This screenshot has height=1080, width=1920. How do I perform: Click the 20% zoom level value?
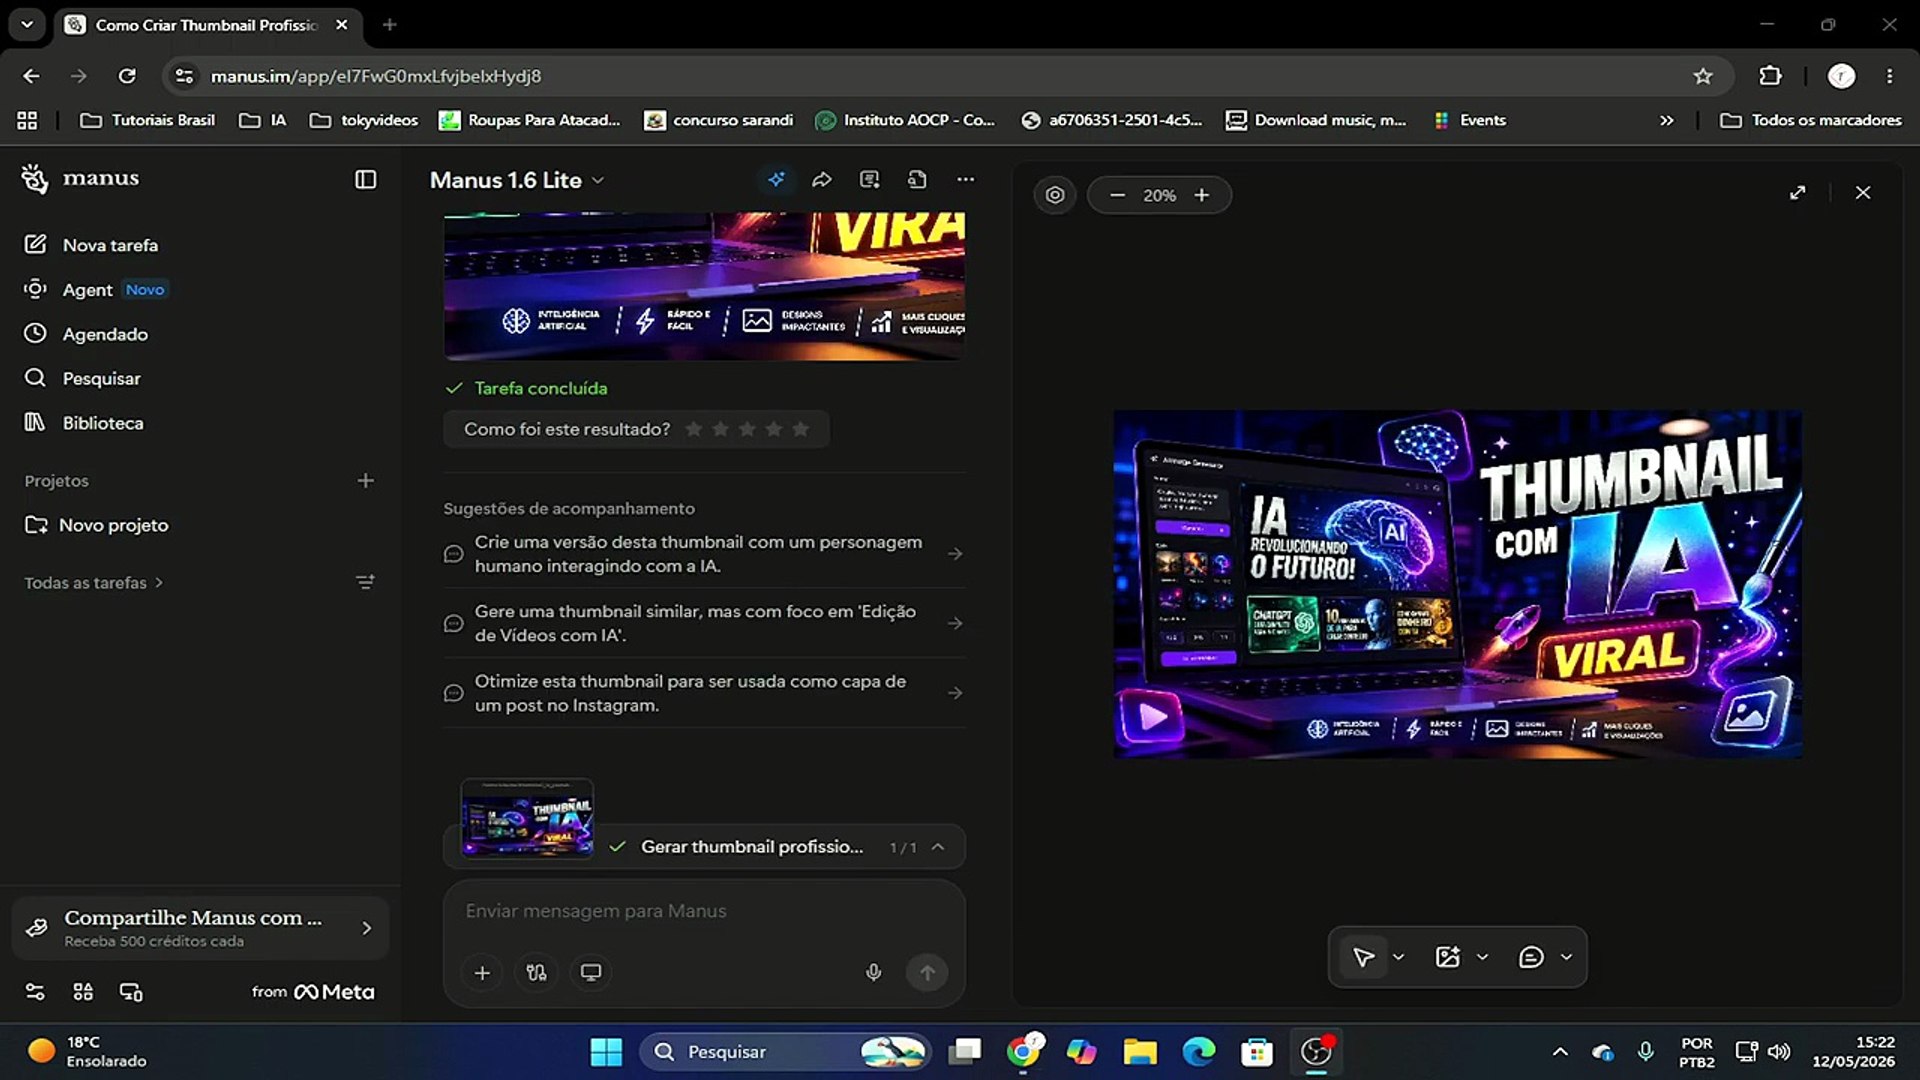tap(1159, 195)
